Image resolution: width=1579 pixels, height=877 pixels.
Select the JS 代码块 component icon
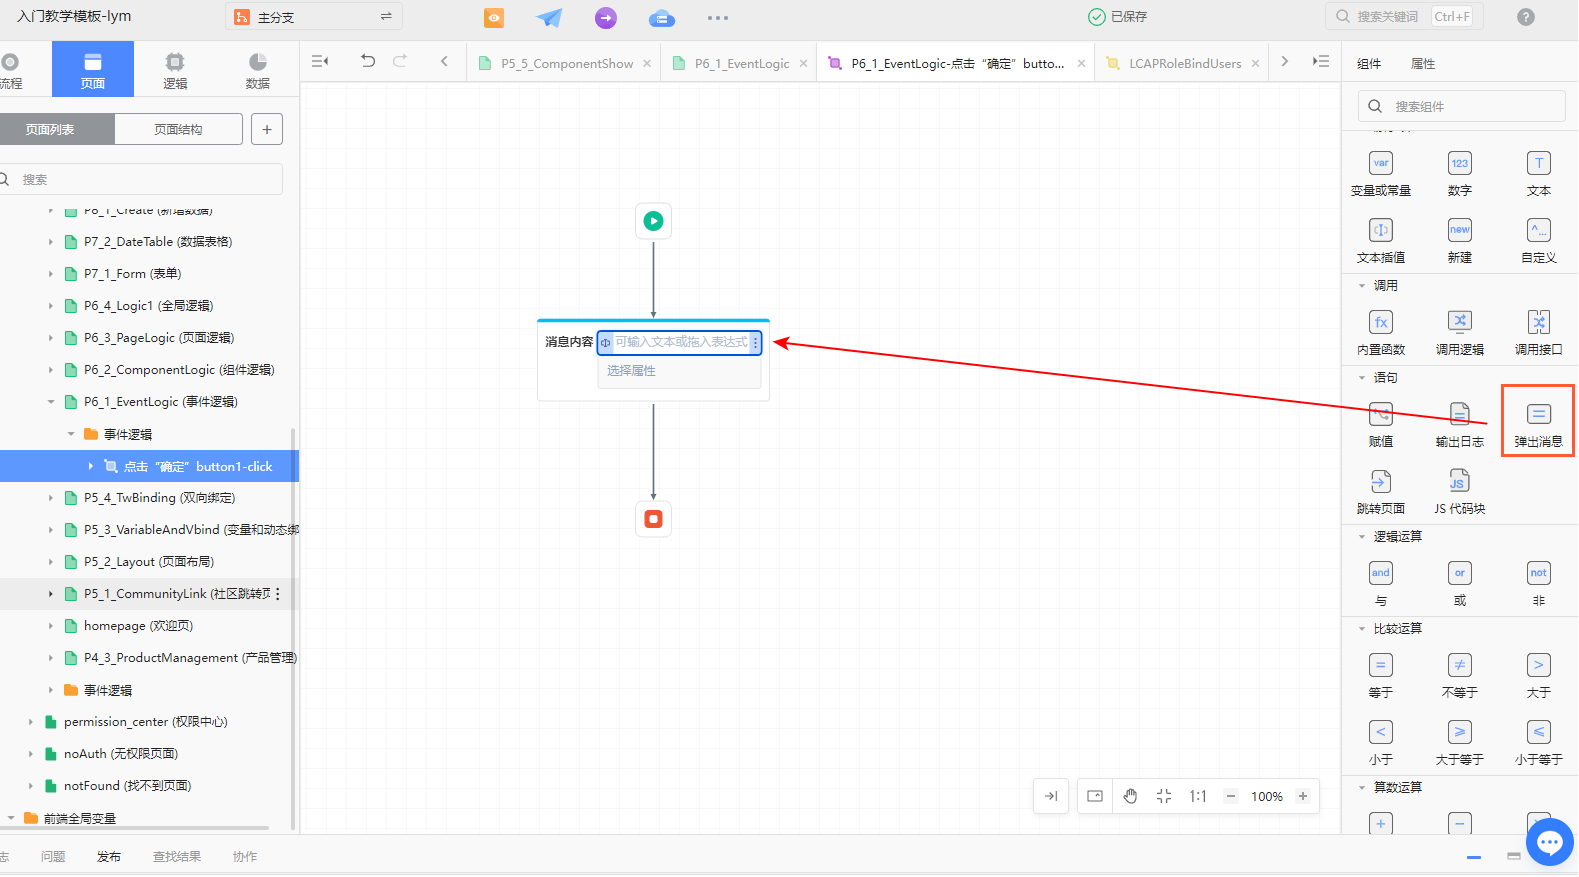pyautogui.click(x=1459, y=482)
